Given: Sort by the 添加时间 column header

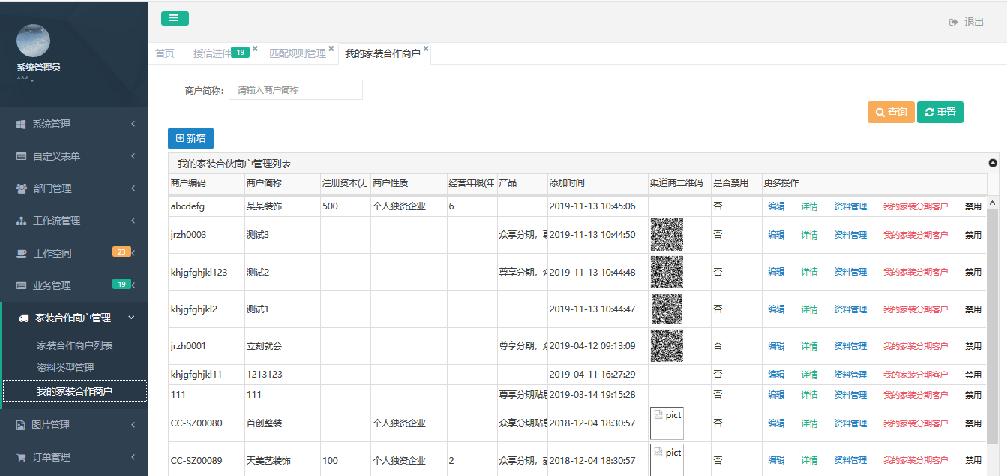Looking at the screenshot, I should tap(597, 183).
